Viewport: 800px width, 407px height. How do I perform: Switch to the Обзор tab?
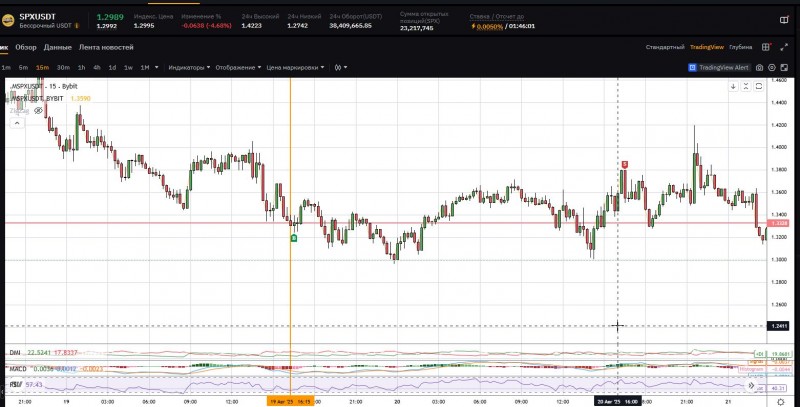[x=26, y=47]
